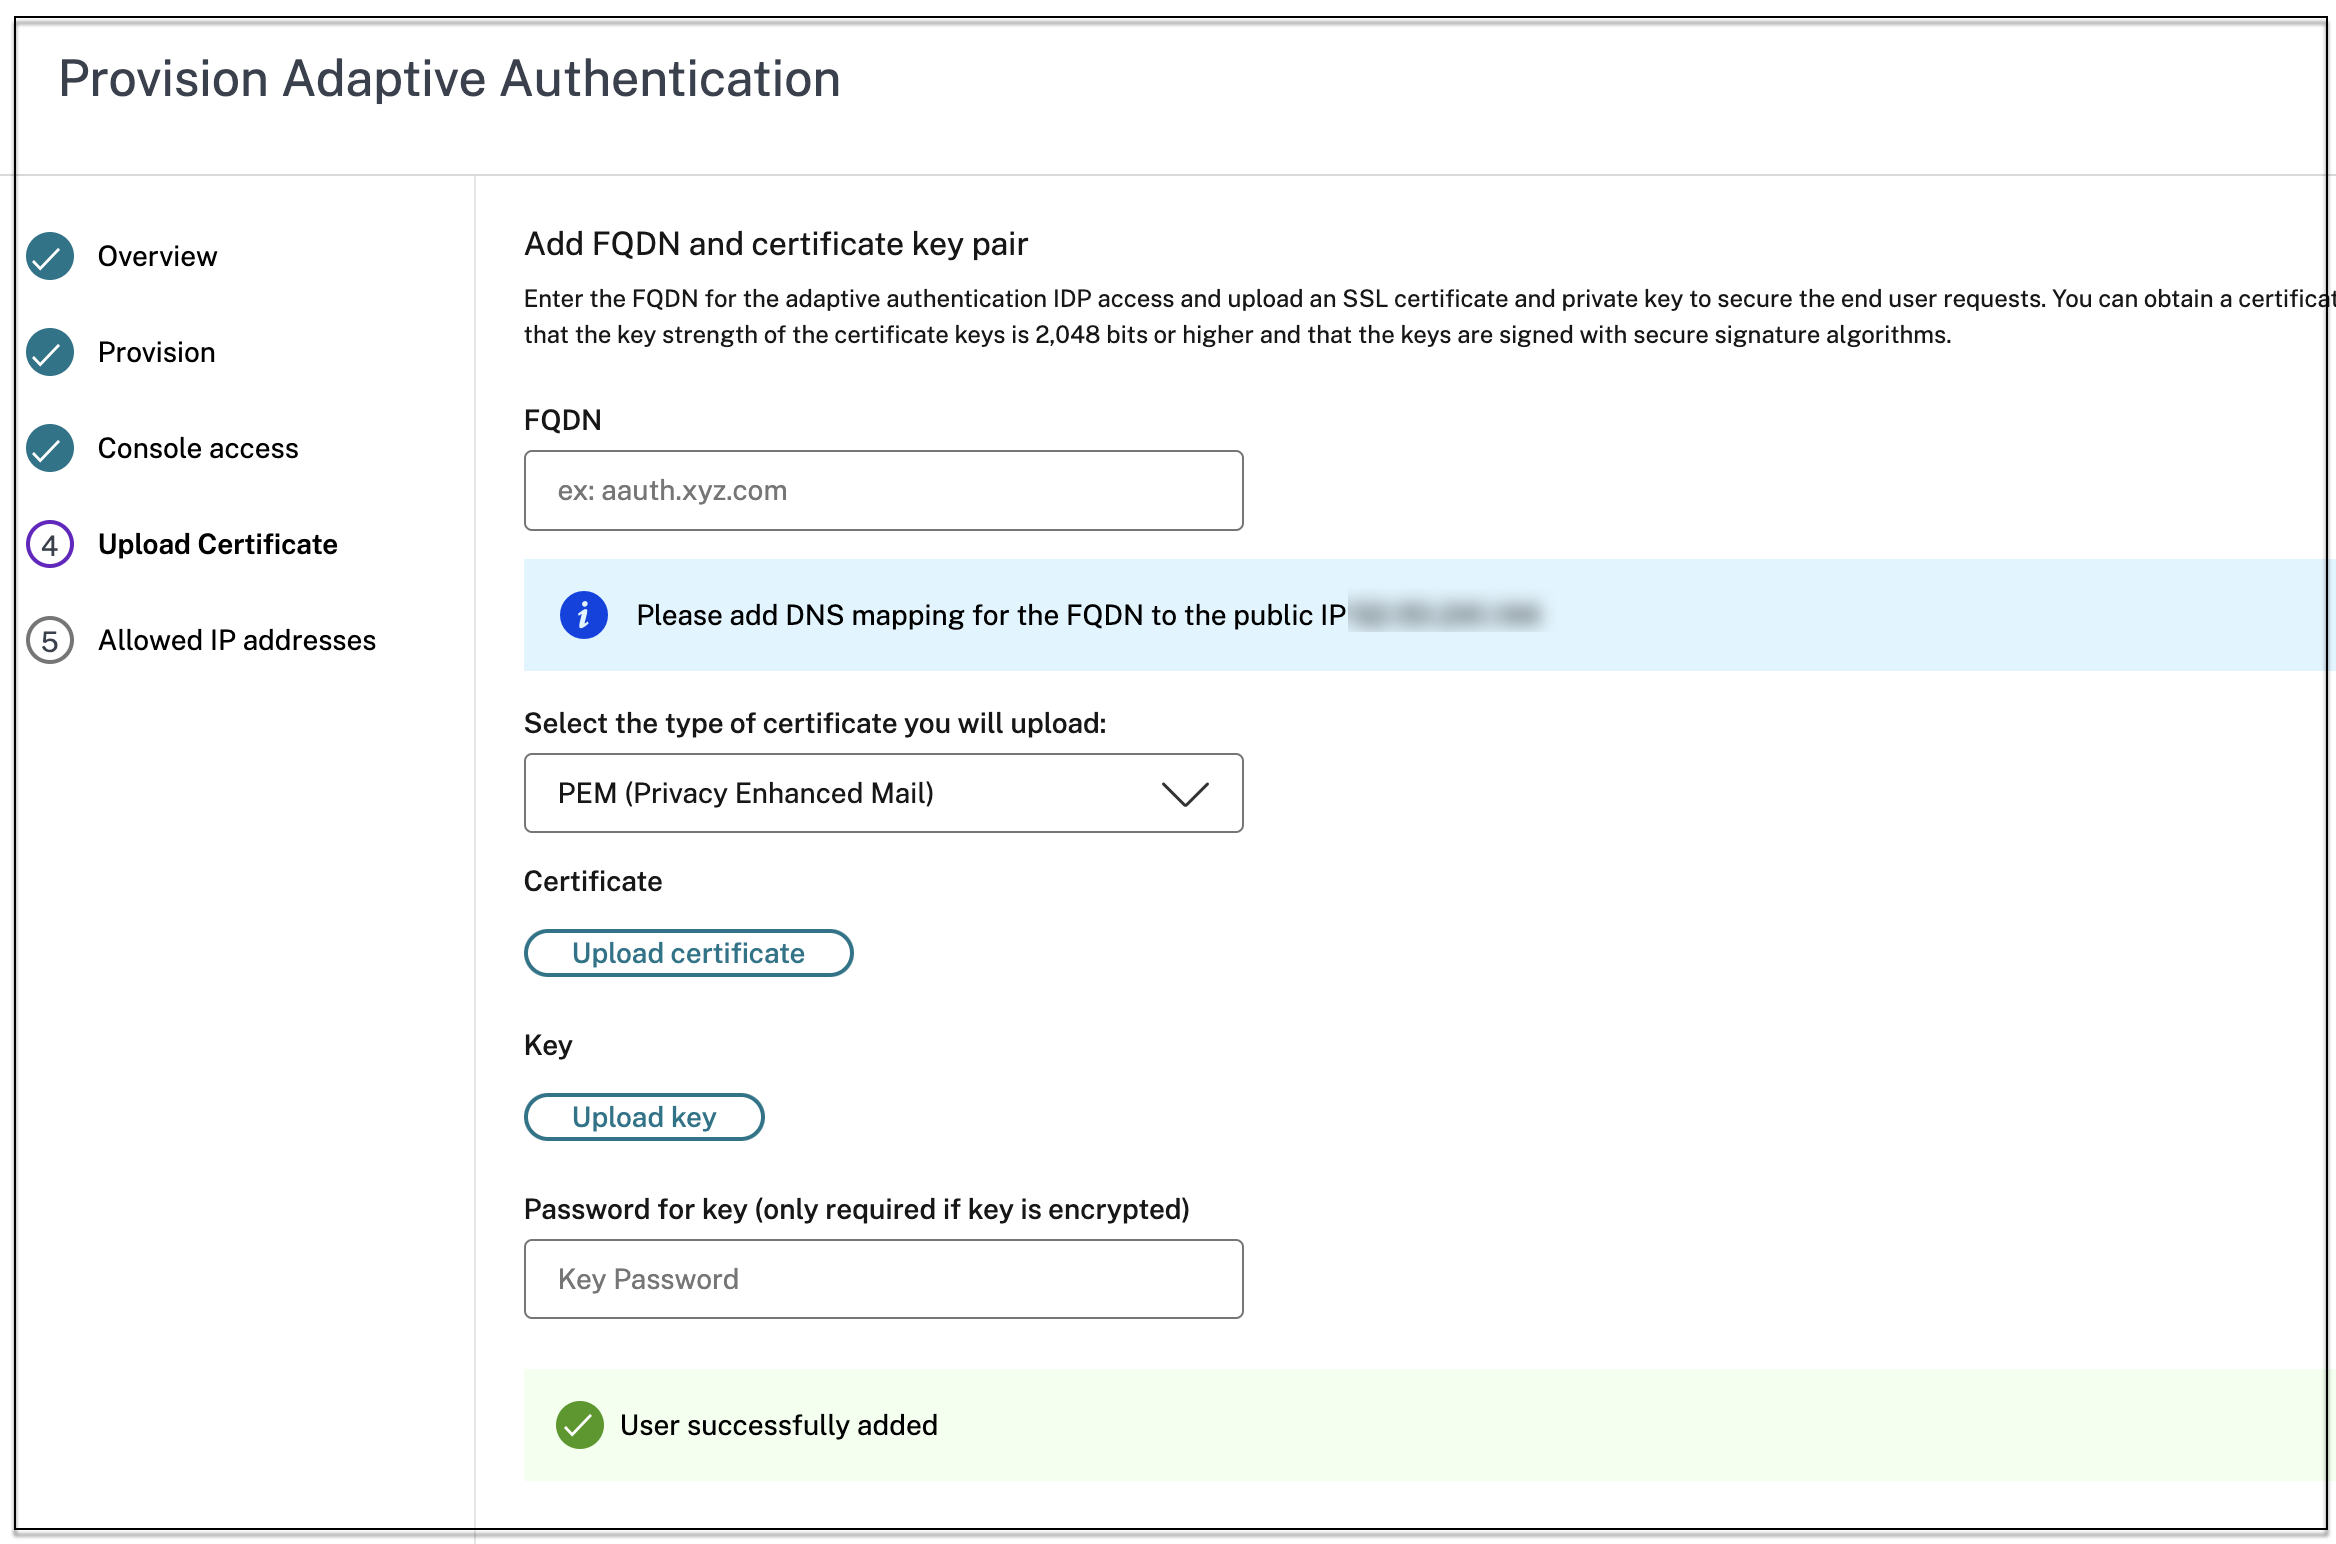Click the Provision step checkmark icon
The width and height of the screenshot is (2336, 1544).
click(50, 352)
